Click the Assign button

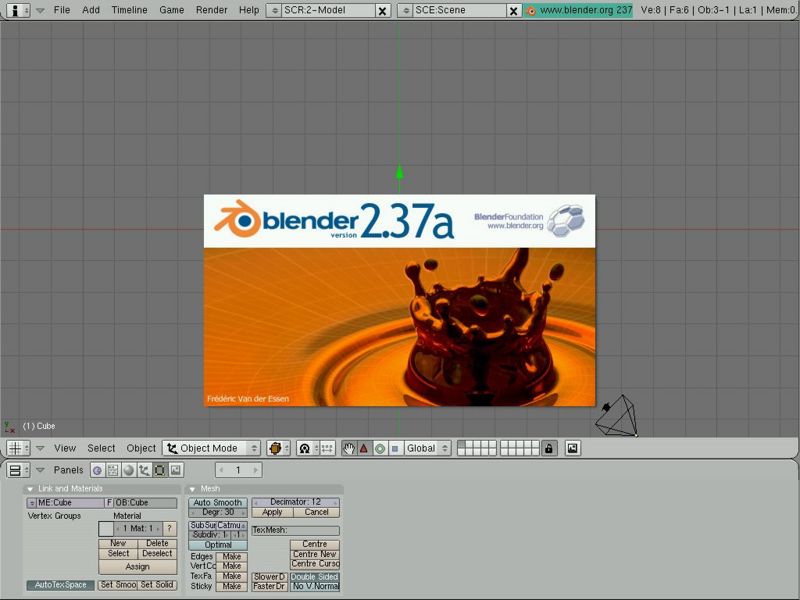coord(137,567)
